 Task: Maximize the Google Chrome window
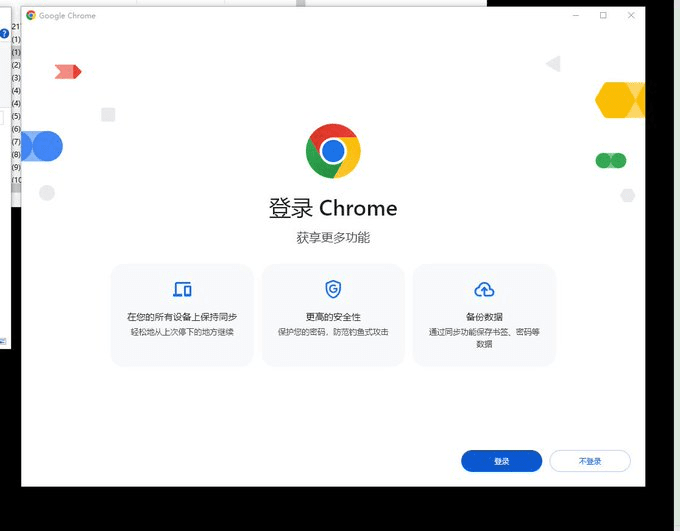coord(603,15)
